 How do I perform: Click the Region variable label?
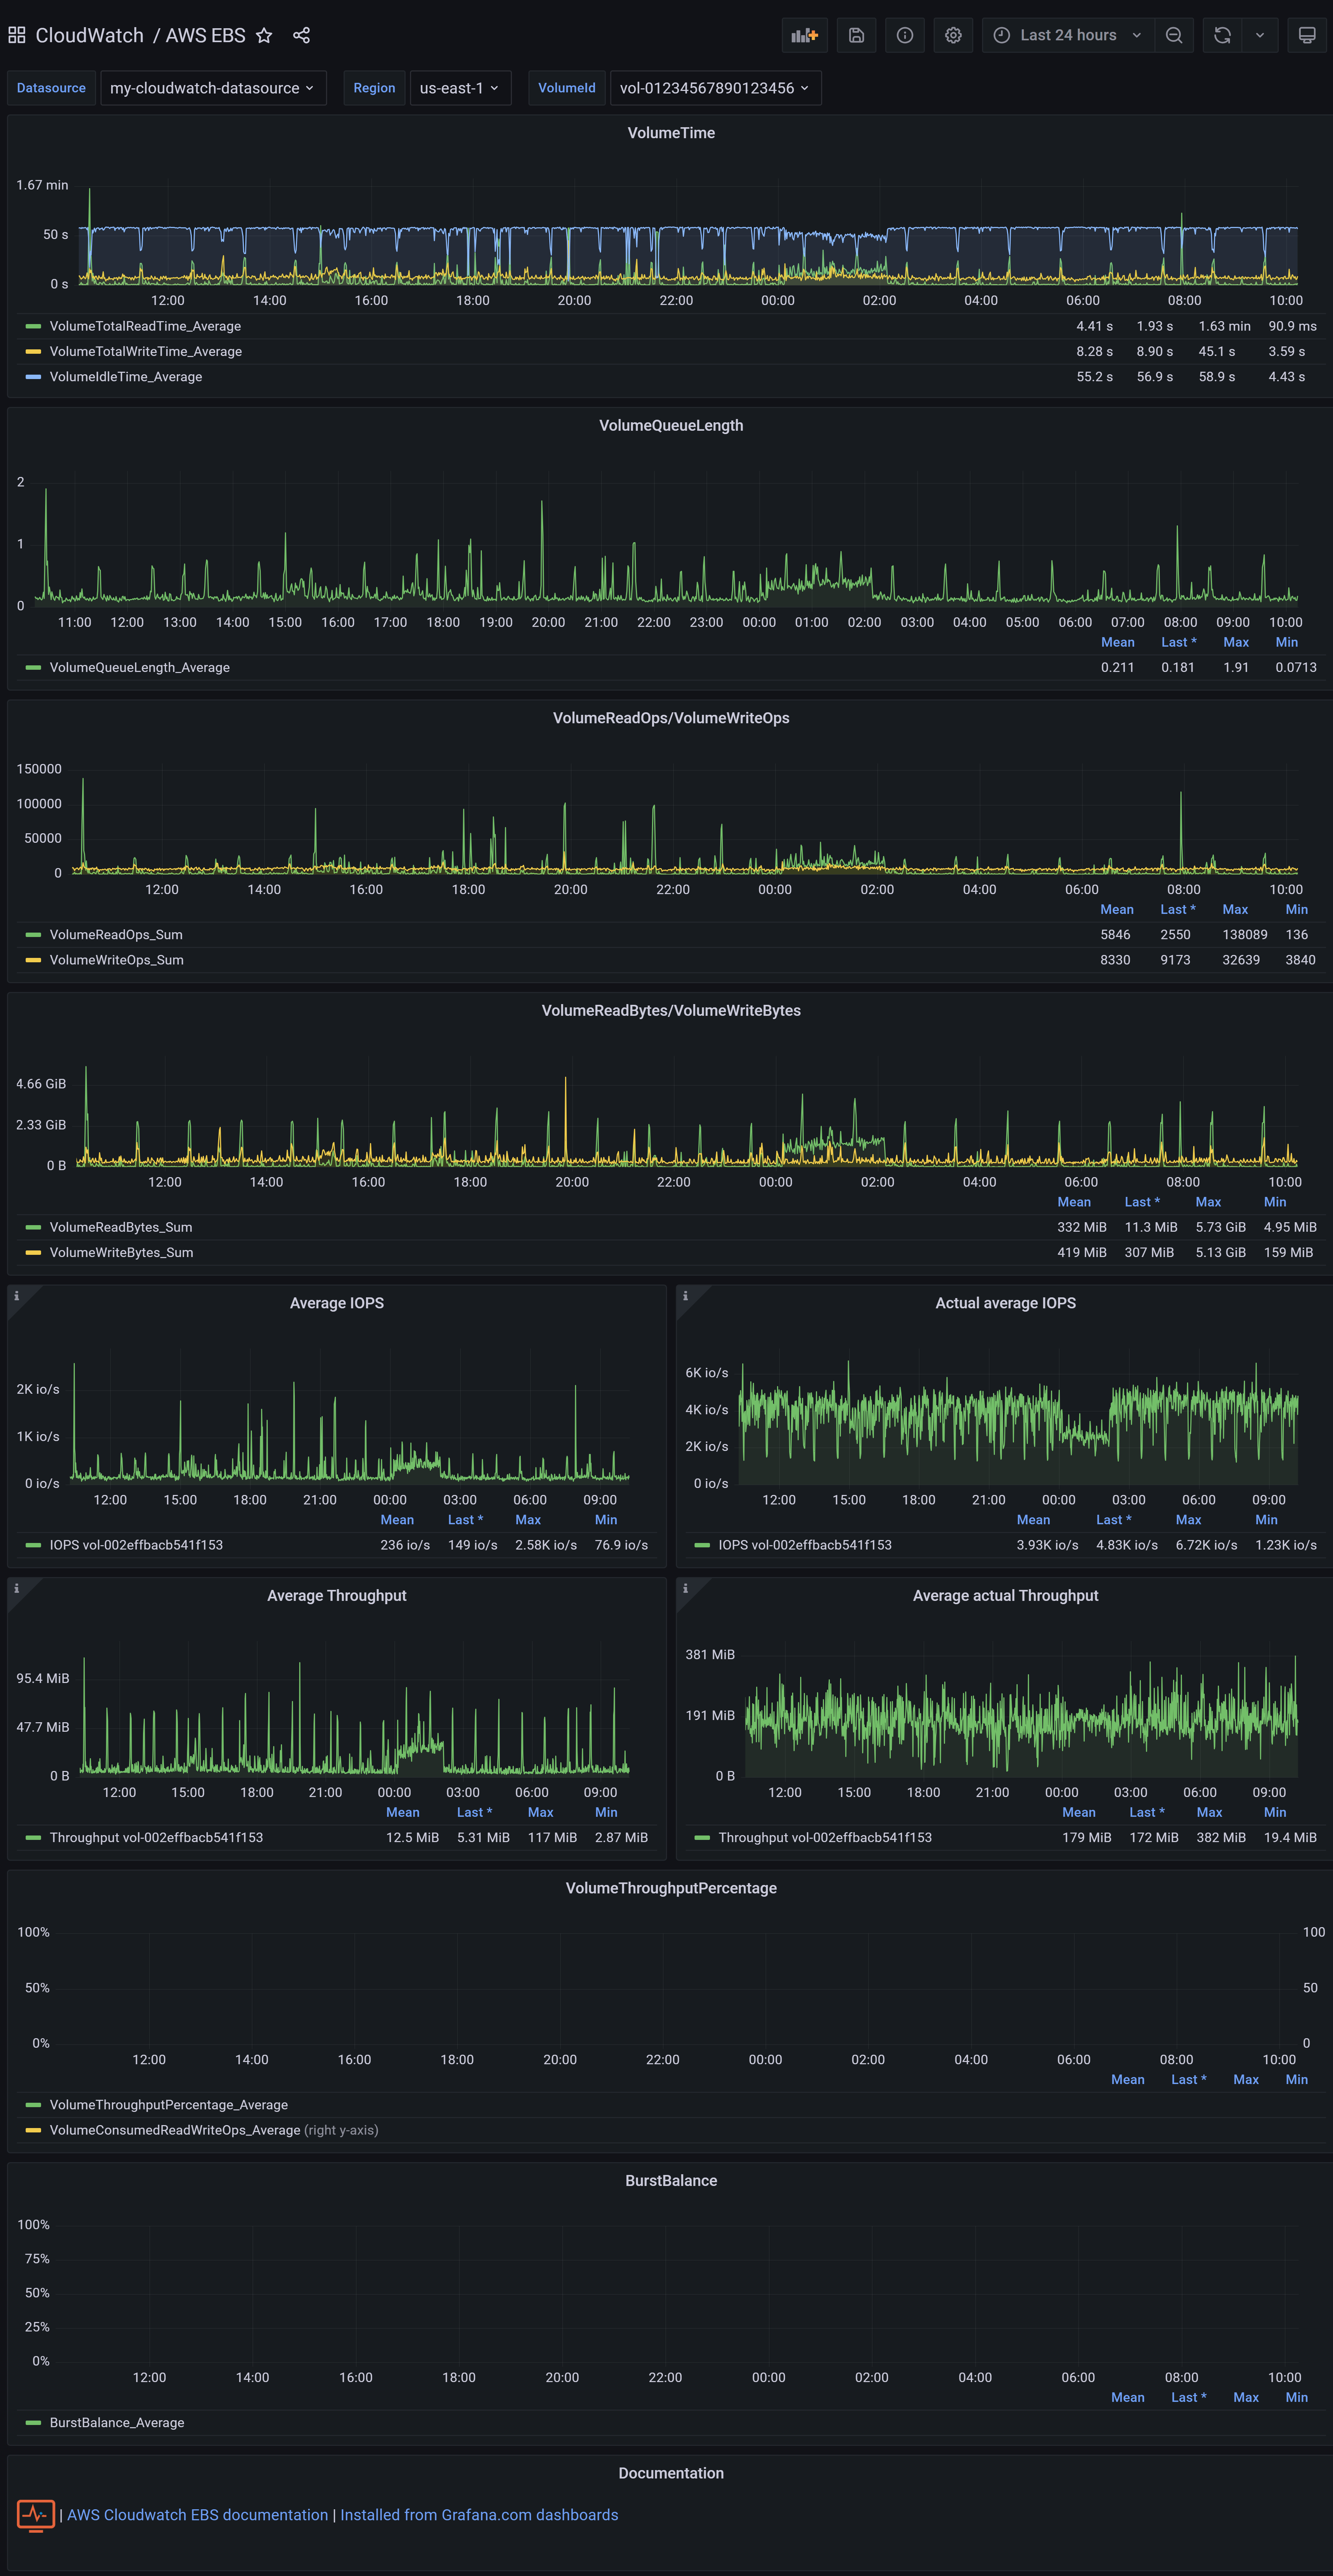point(374,88)
